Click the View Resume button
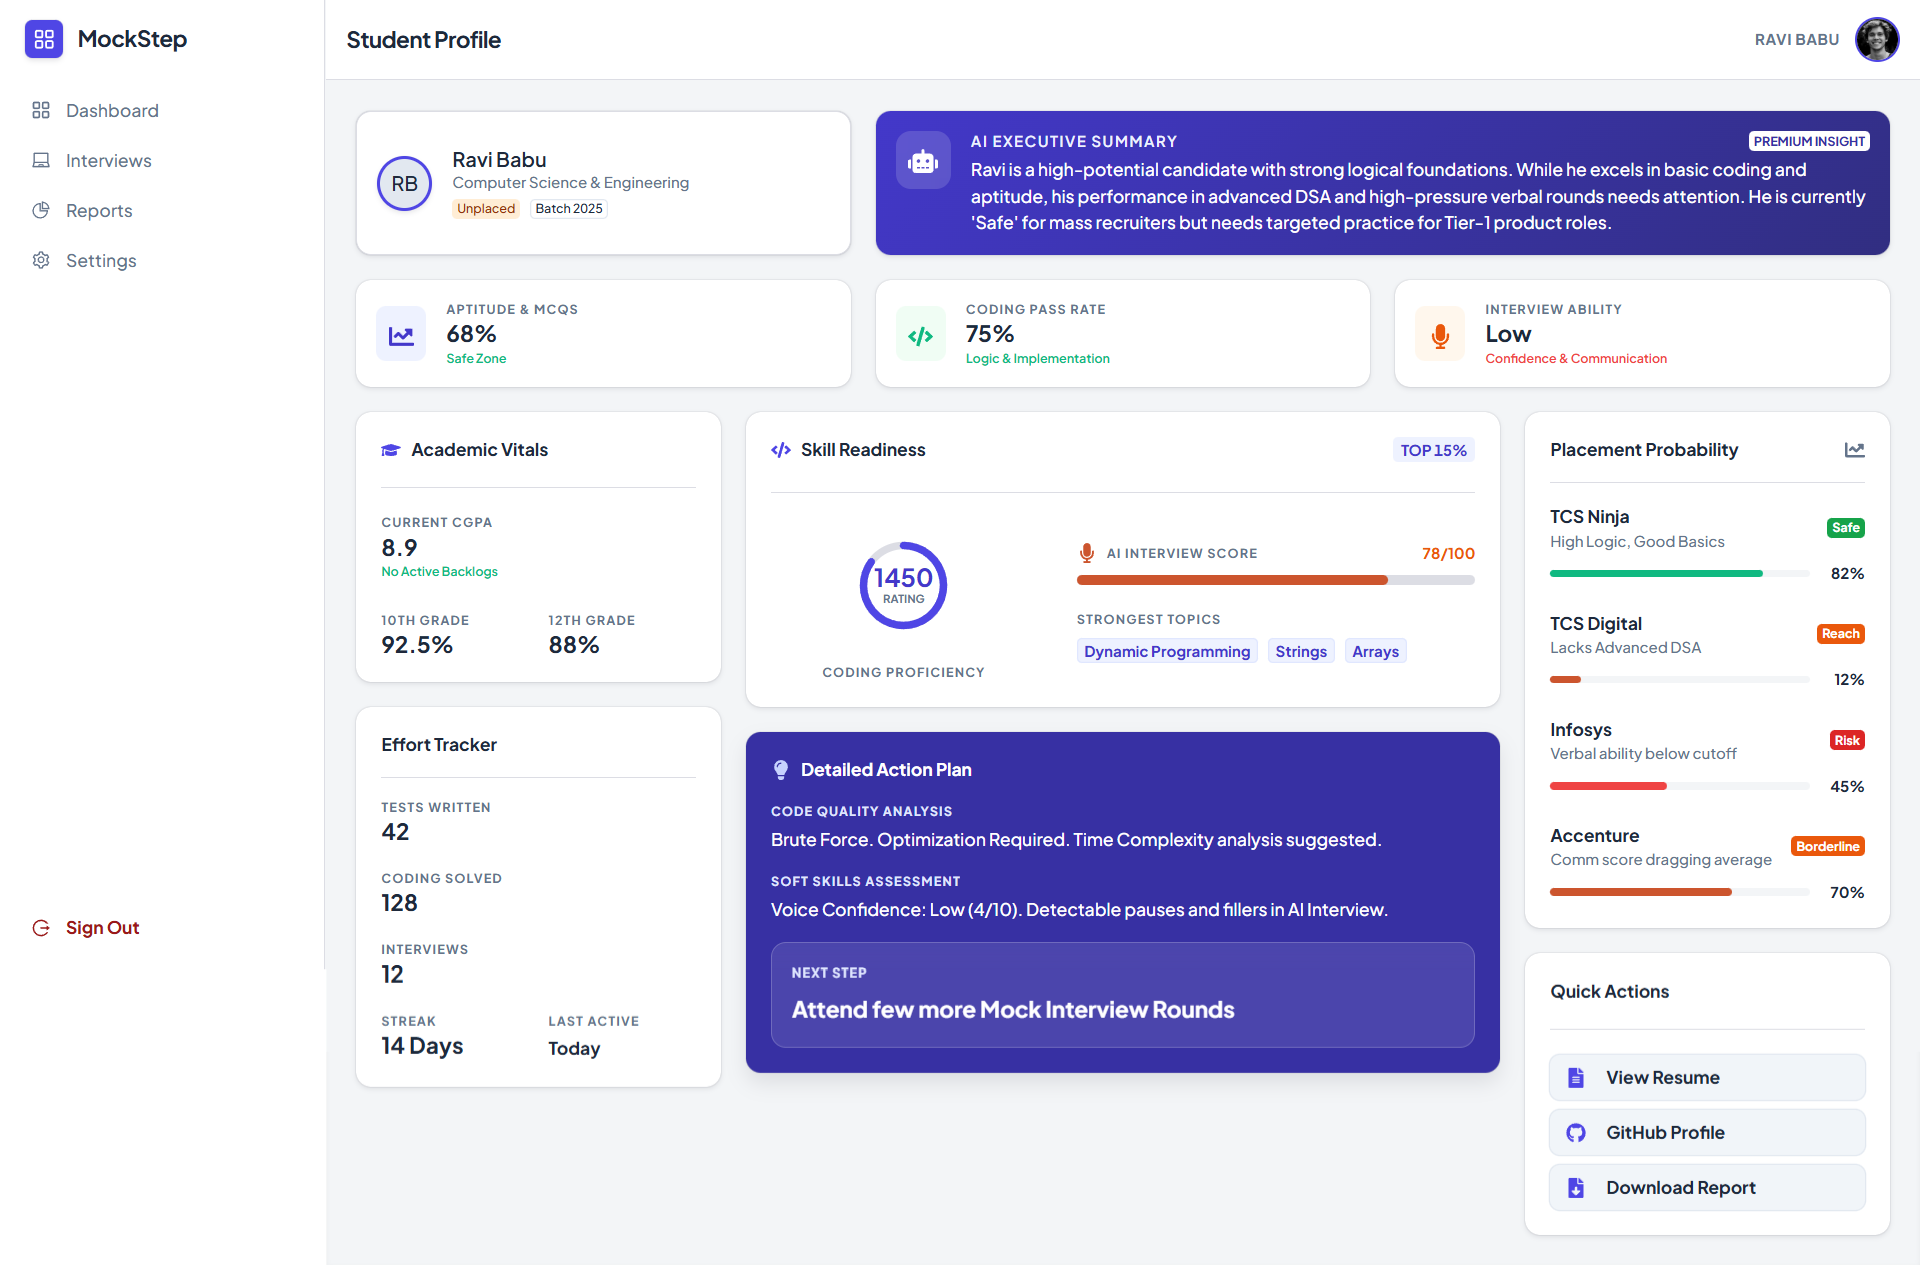Image resolution: width=1920 pixels, height=1265 pixels. (x=1706, y=1077)
